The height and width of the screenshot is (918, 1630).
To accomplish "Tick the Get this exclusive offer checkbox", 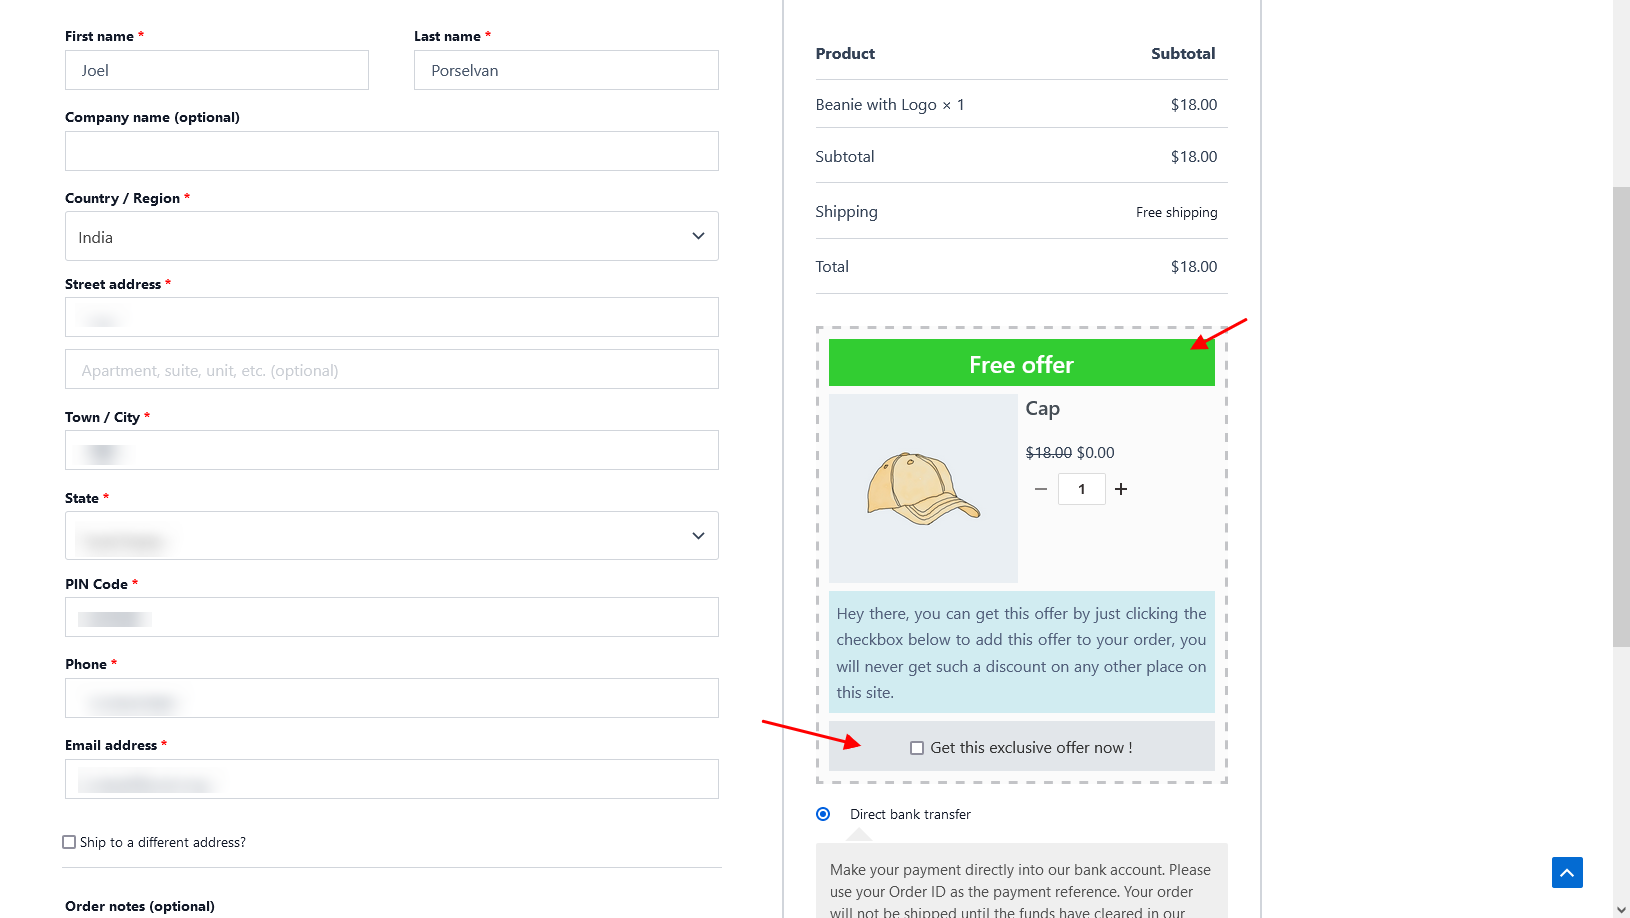I will (x=917, y=748).
